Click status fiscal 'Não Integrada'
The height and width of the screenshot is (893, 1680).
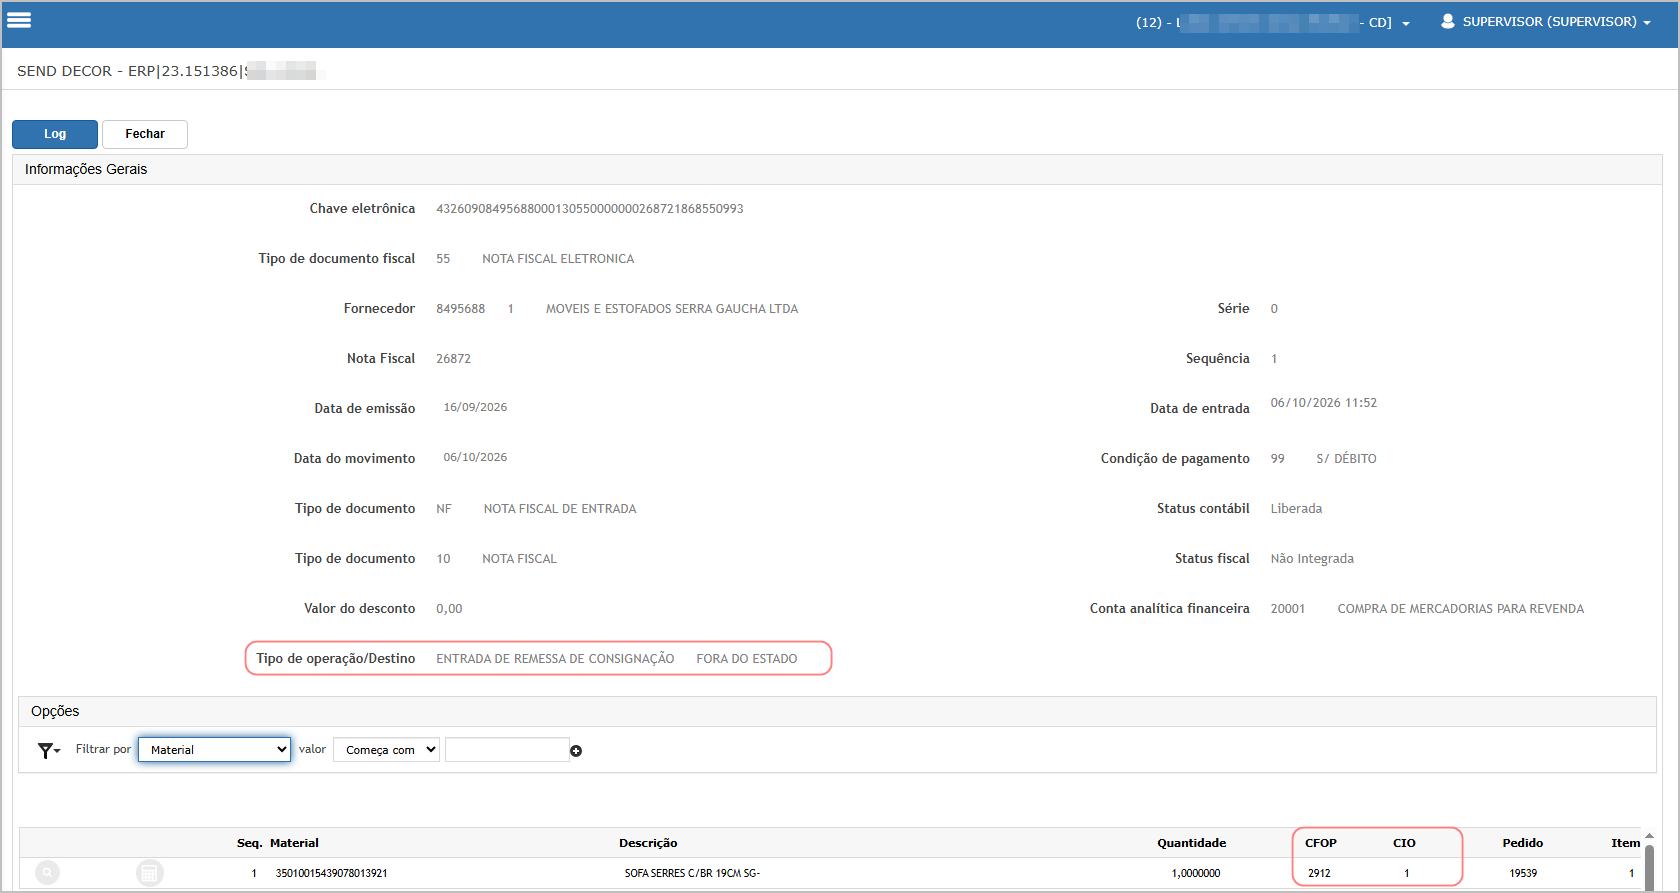coord(1312,559)
